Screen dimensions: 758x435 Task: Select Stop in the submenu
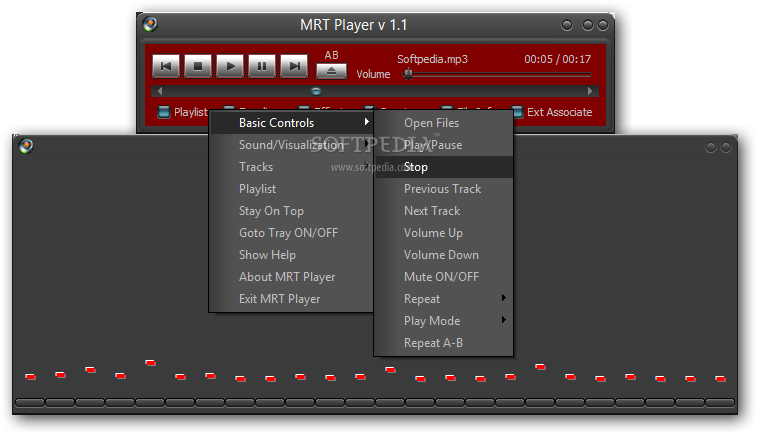(x=444, y=167)
